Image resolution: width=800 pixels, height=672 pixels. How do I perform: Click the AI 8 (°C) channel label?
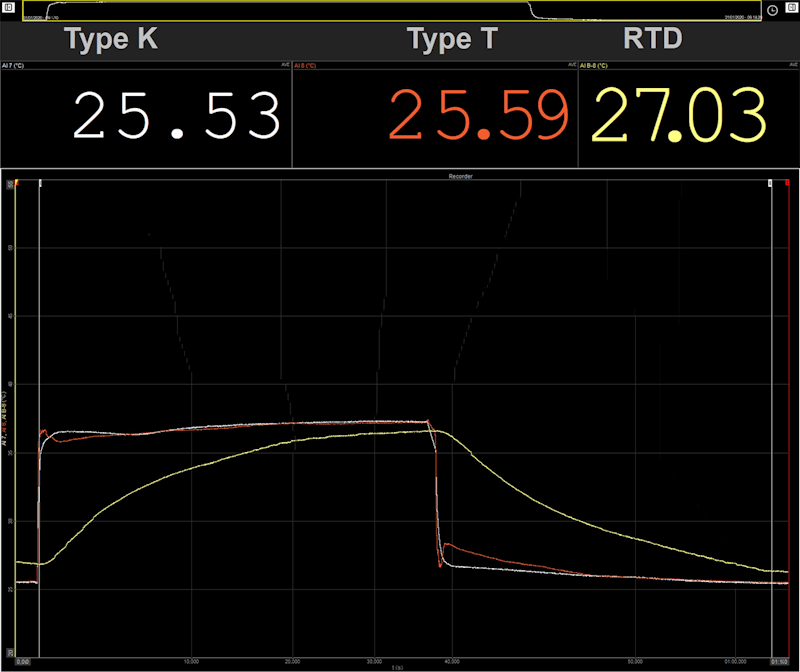[x=305, y=66]
